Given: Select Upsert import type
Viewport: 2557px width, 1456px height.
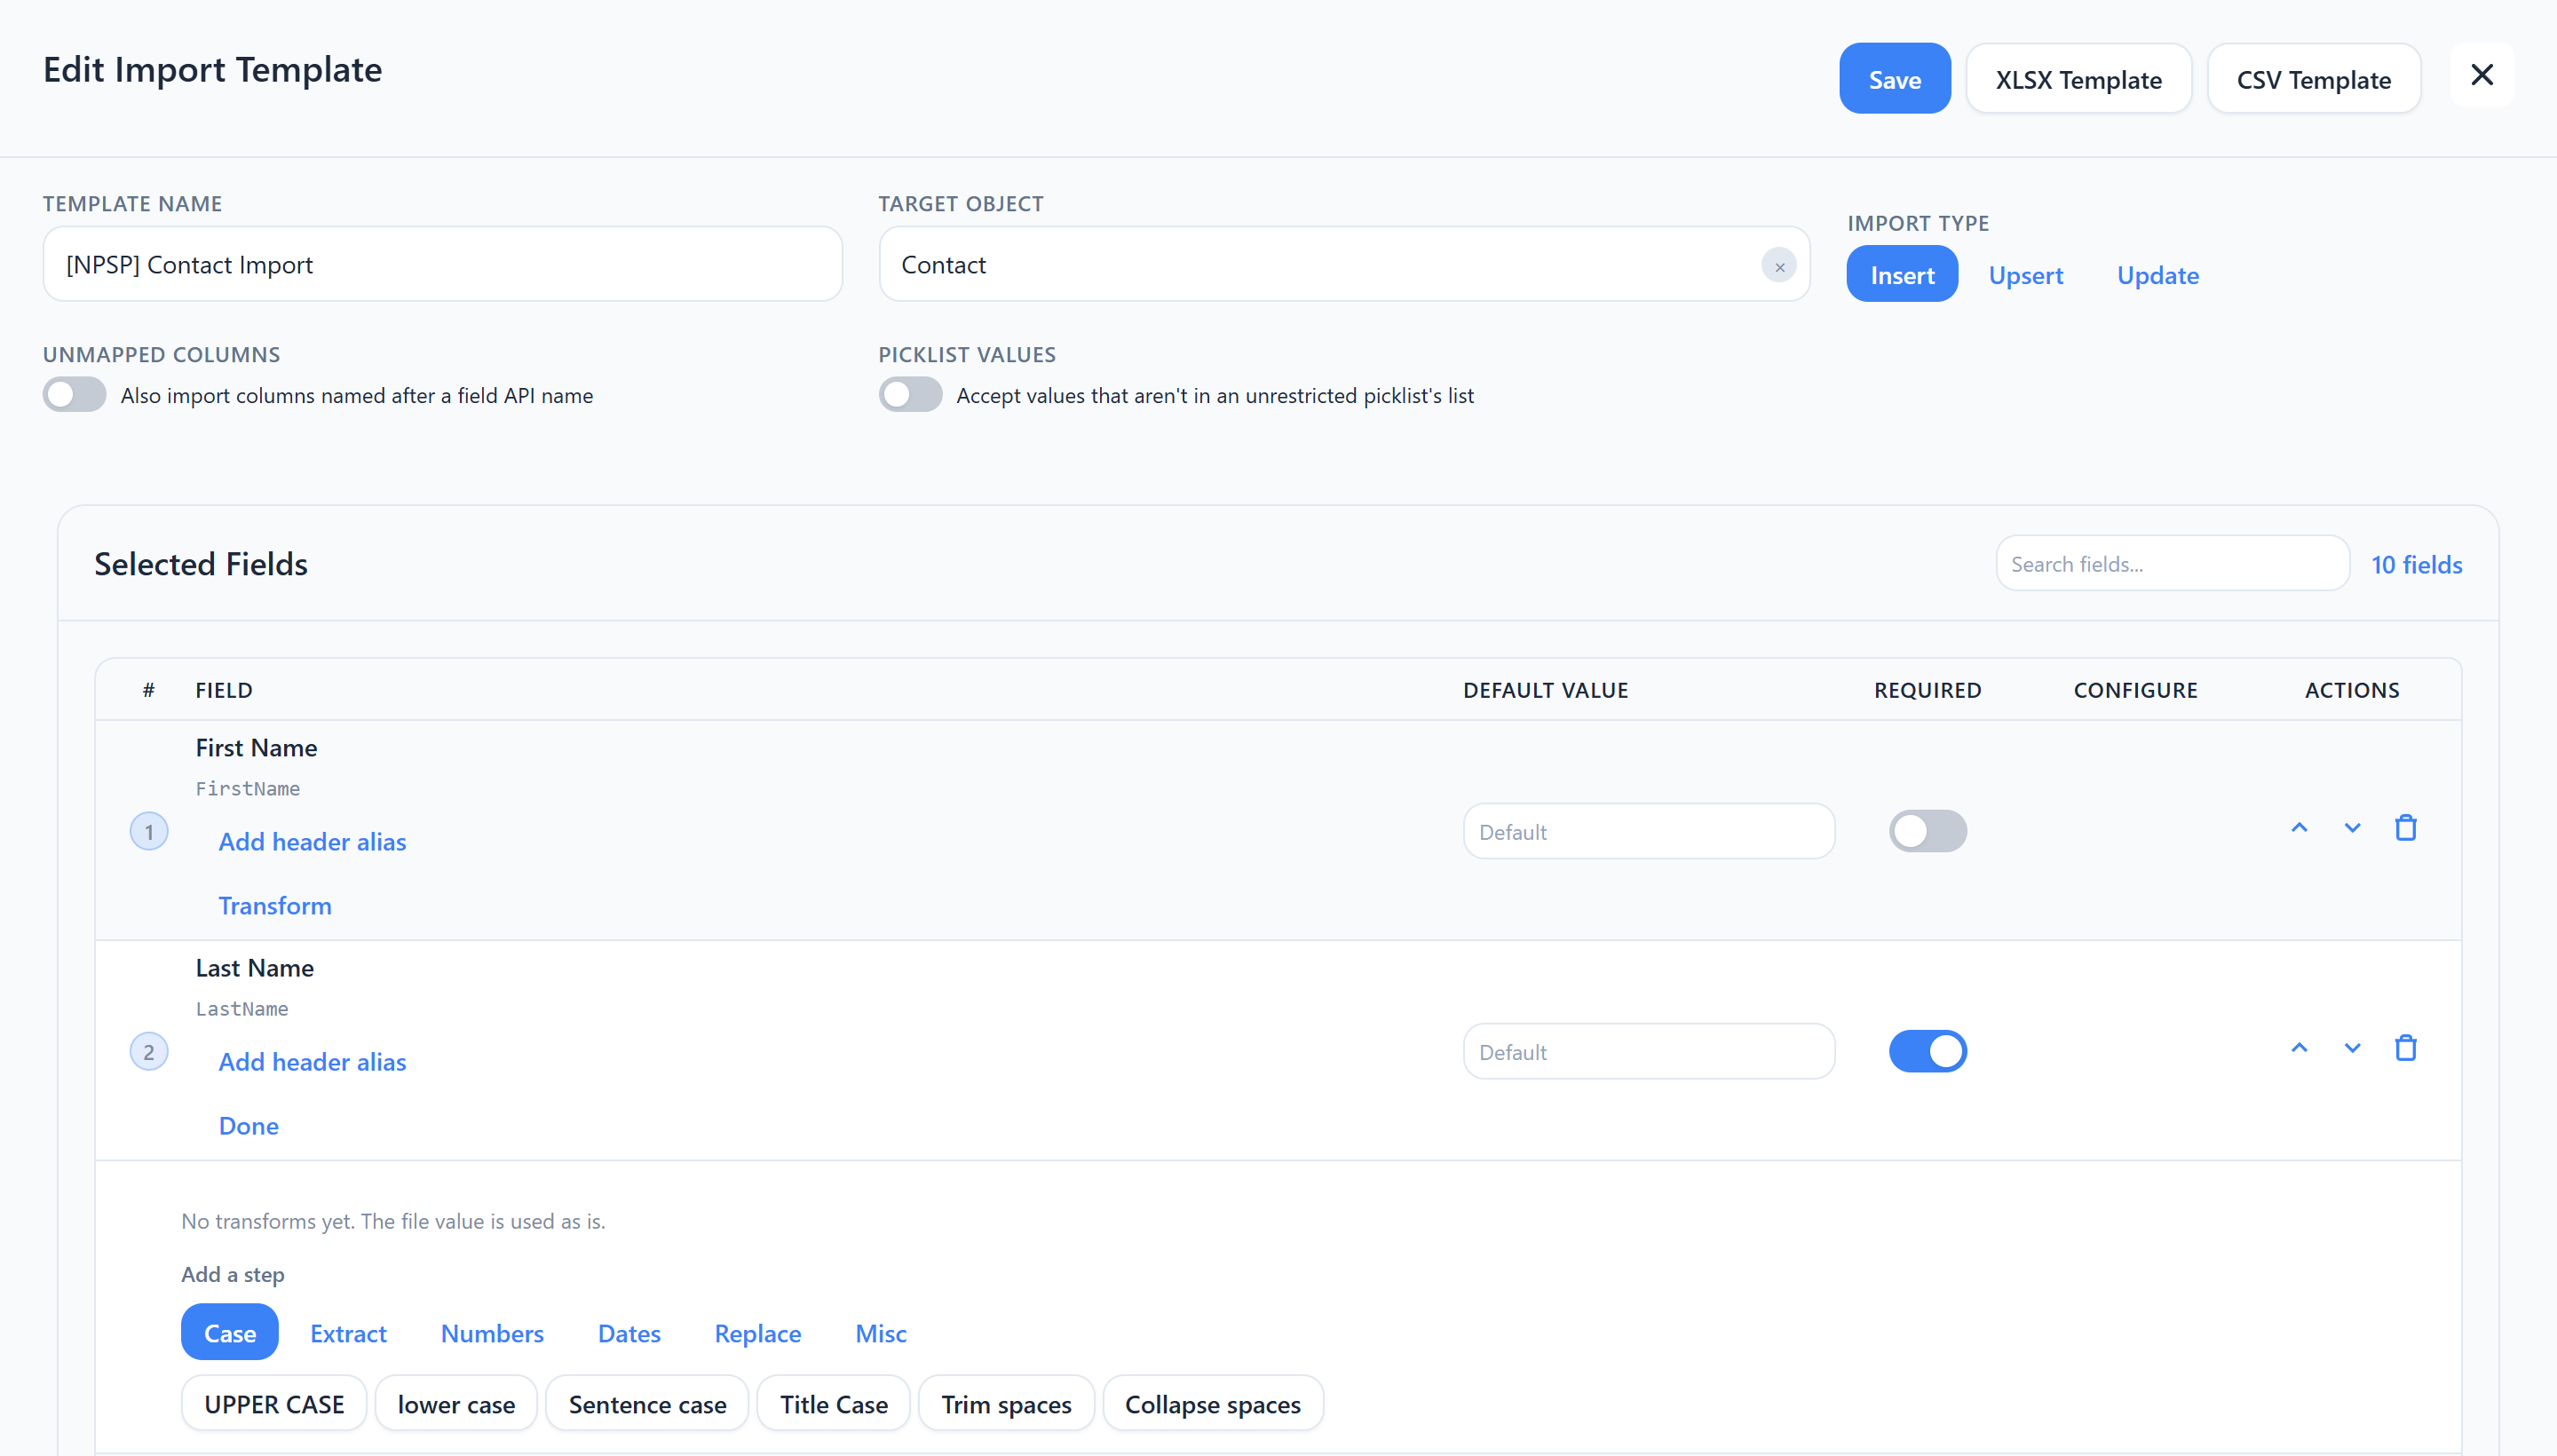Looking at the screenshot, I should (2025, 275).
